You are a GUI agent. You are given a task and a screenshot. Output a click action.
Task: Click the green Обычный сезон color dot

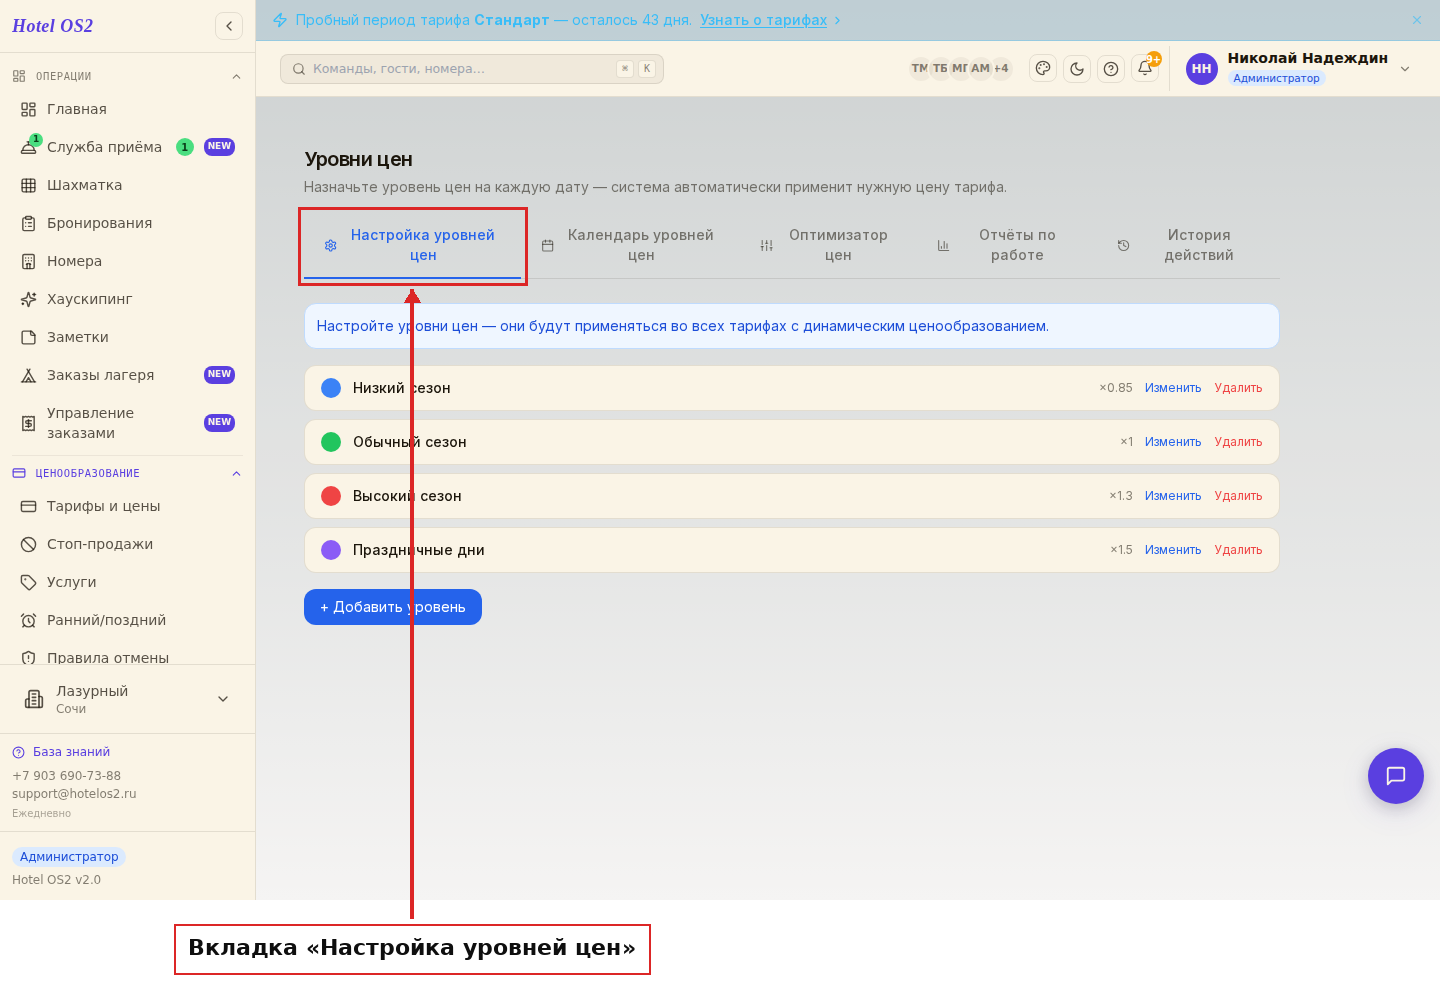click(x=331, y=442)
